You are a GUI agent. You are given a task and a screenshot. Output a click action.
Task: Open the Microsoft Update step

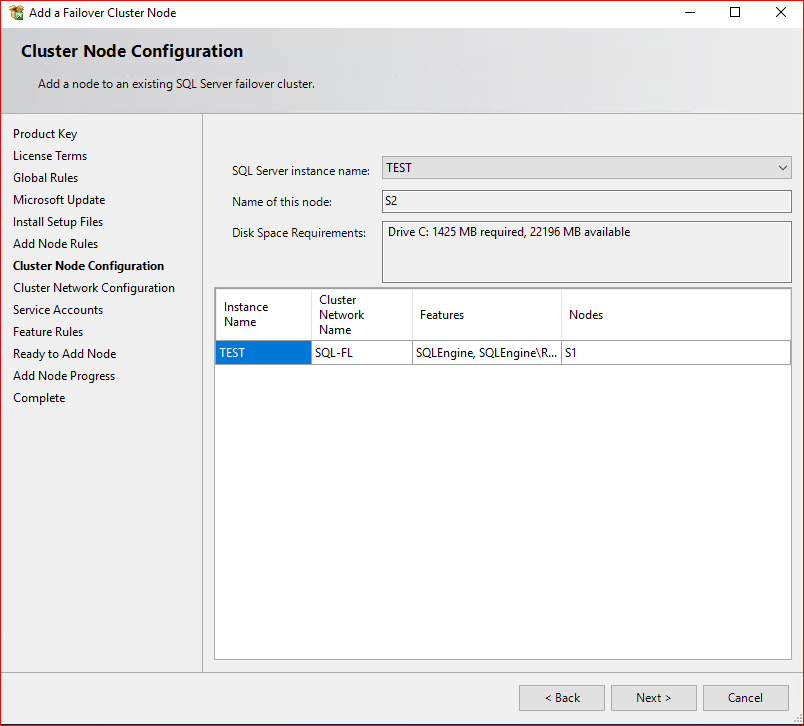pyautogui.click(x=59, y=200)
